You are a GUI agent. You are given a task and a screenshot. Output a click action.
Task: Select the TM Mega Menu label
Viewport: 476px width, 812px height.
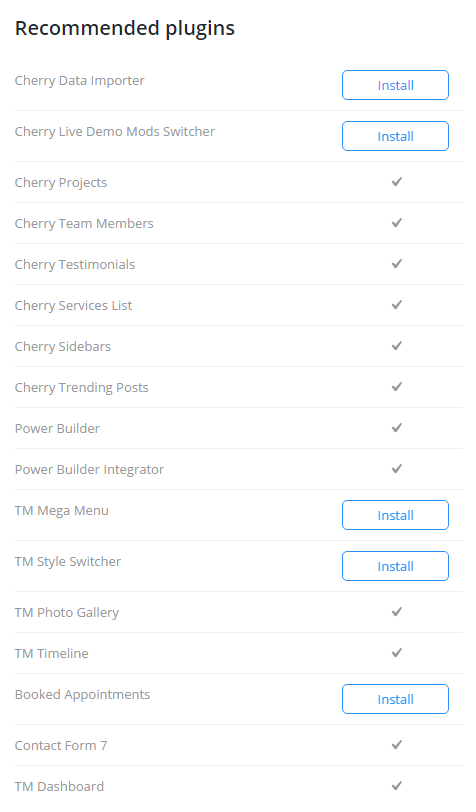[62, 511]
